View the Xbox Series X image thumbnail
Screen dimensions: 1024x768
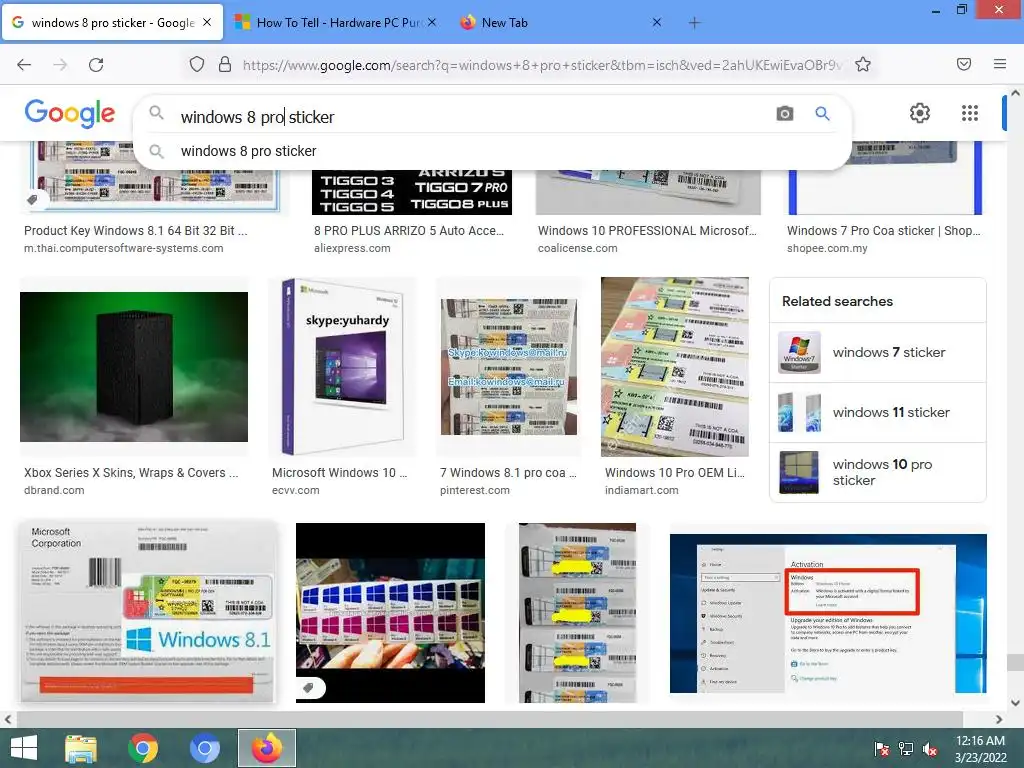[134, 366]
